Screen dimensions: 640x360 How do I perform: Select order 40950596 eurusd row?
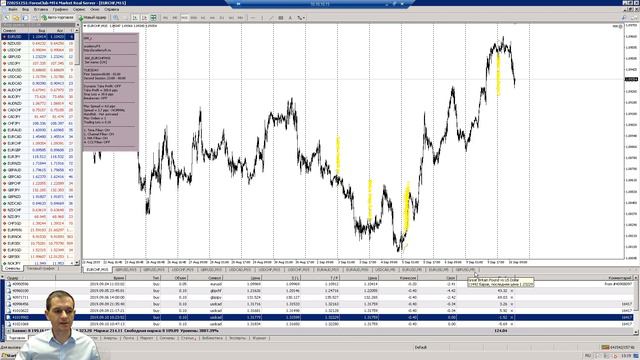[x=319, y=284]
